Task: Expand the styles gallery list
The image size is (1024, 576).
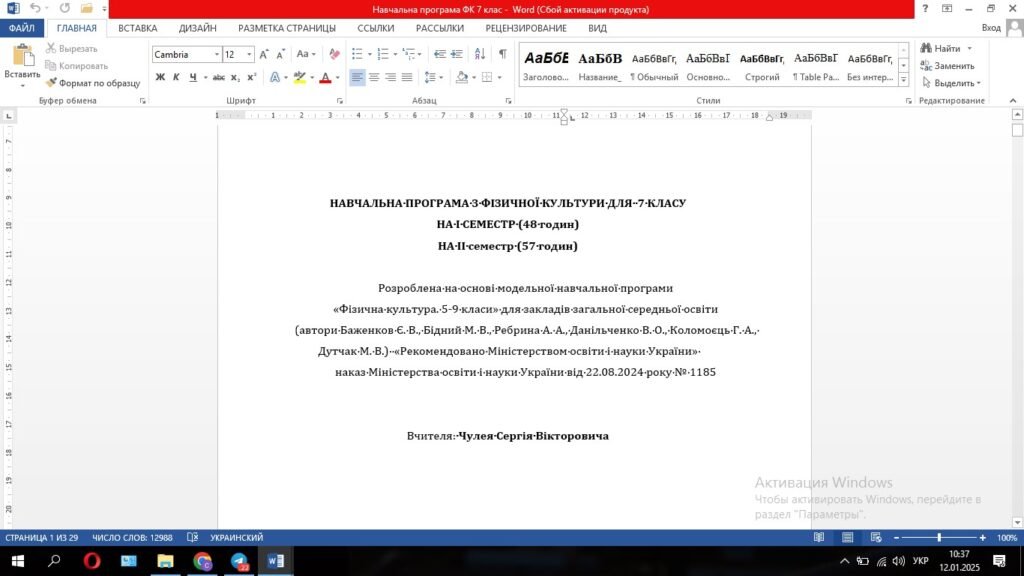Action: pyautogui.click(x=904, y=82)
